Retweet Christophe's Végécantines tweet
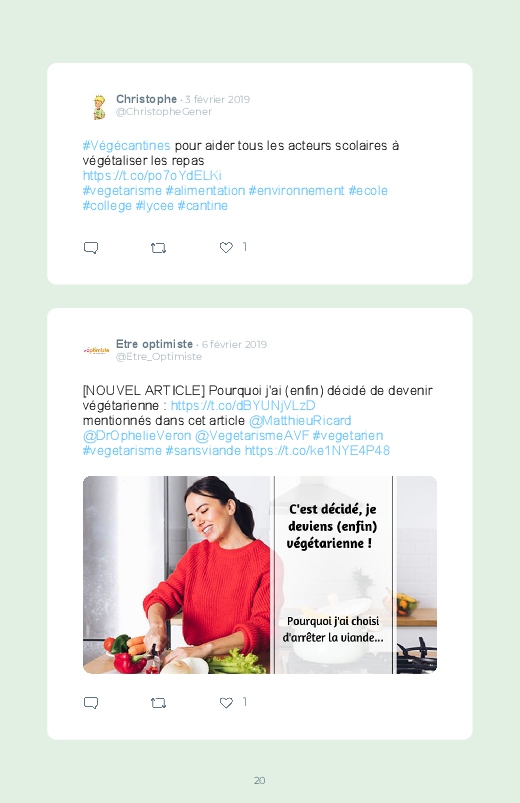520x803 pixels. pyautogui.click(x=158, y=248)
